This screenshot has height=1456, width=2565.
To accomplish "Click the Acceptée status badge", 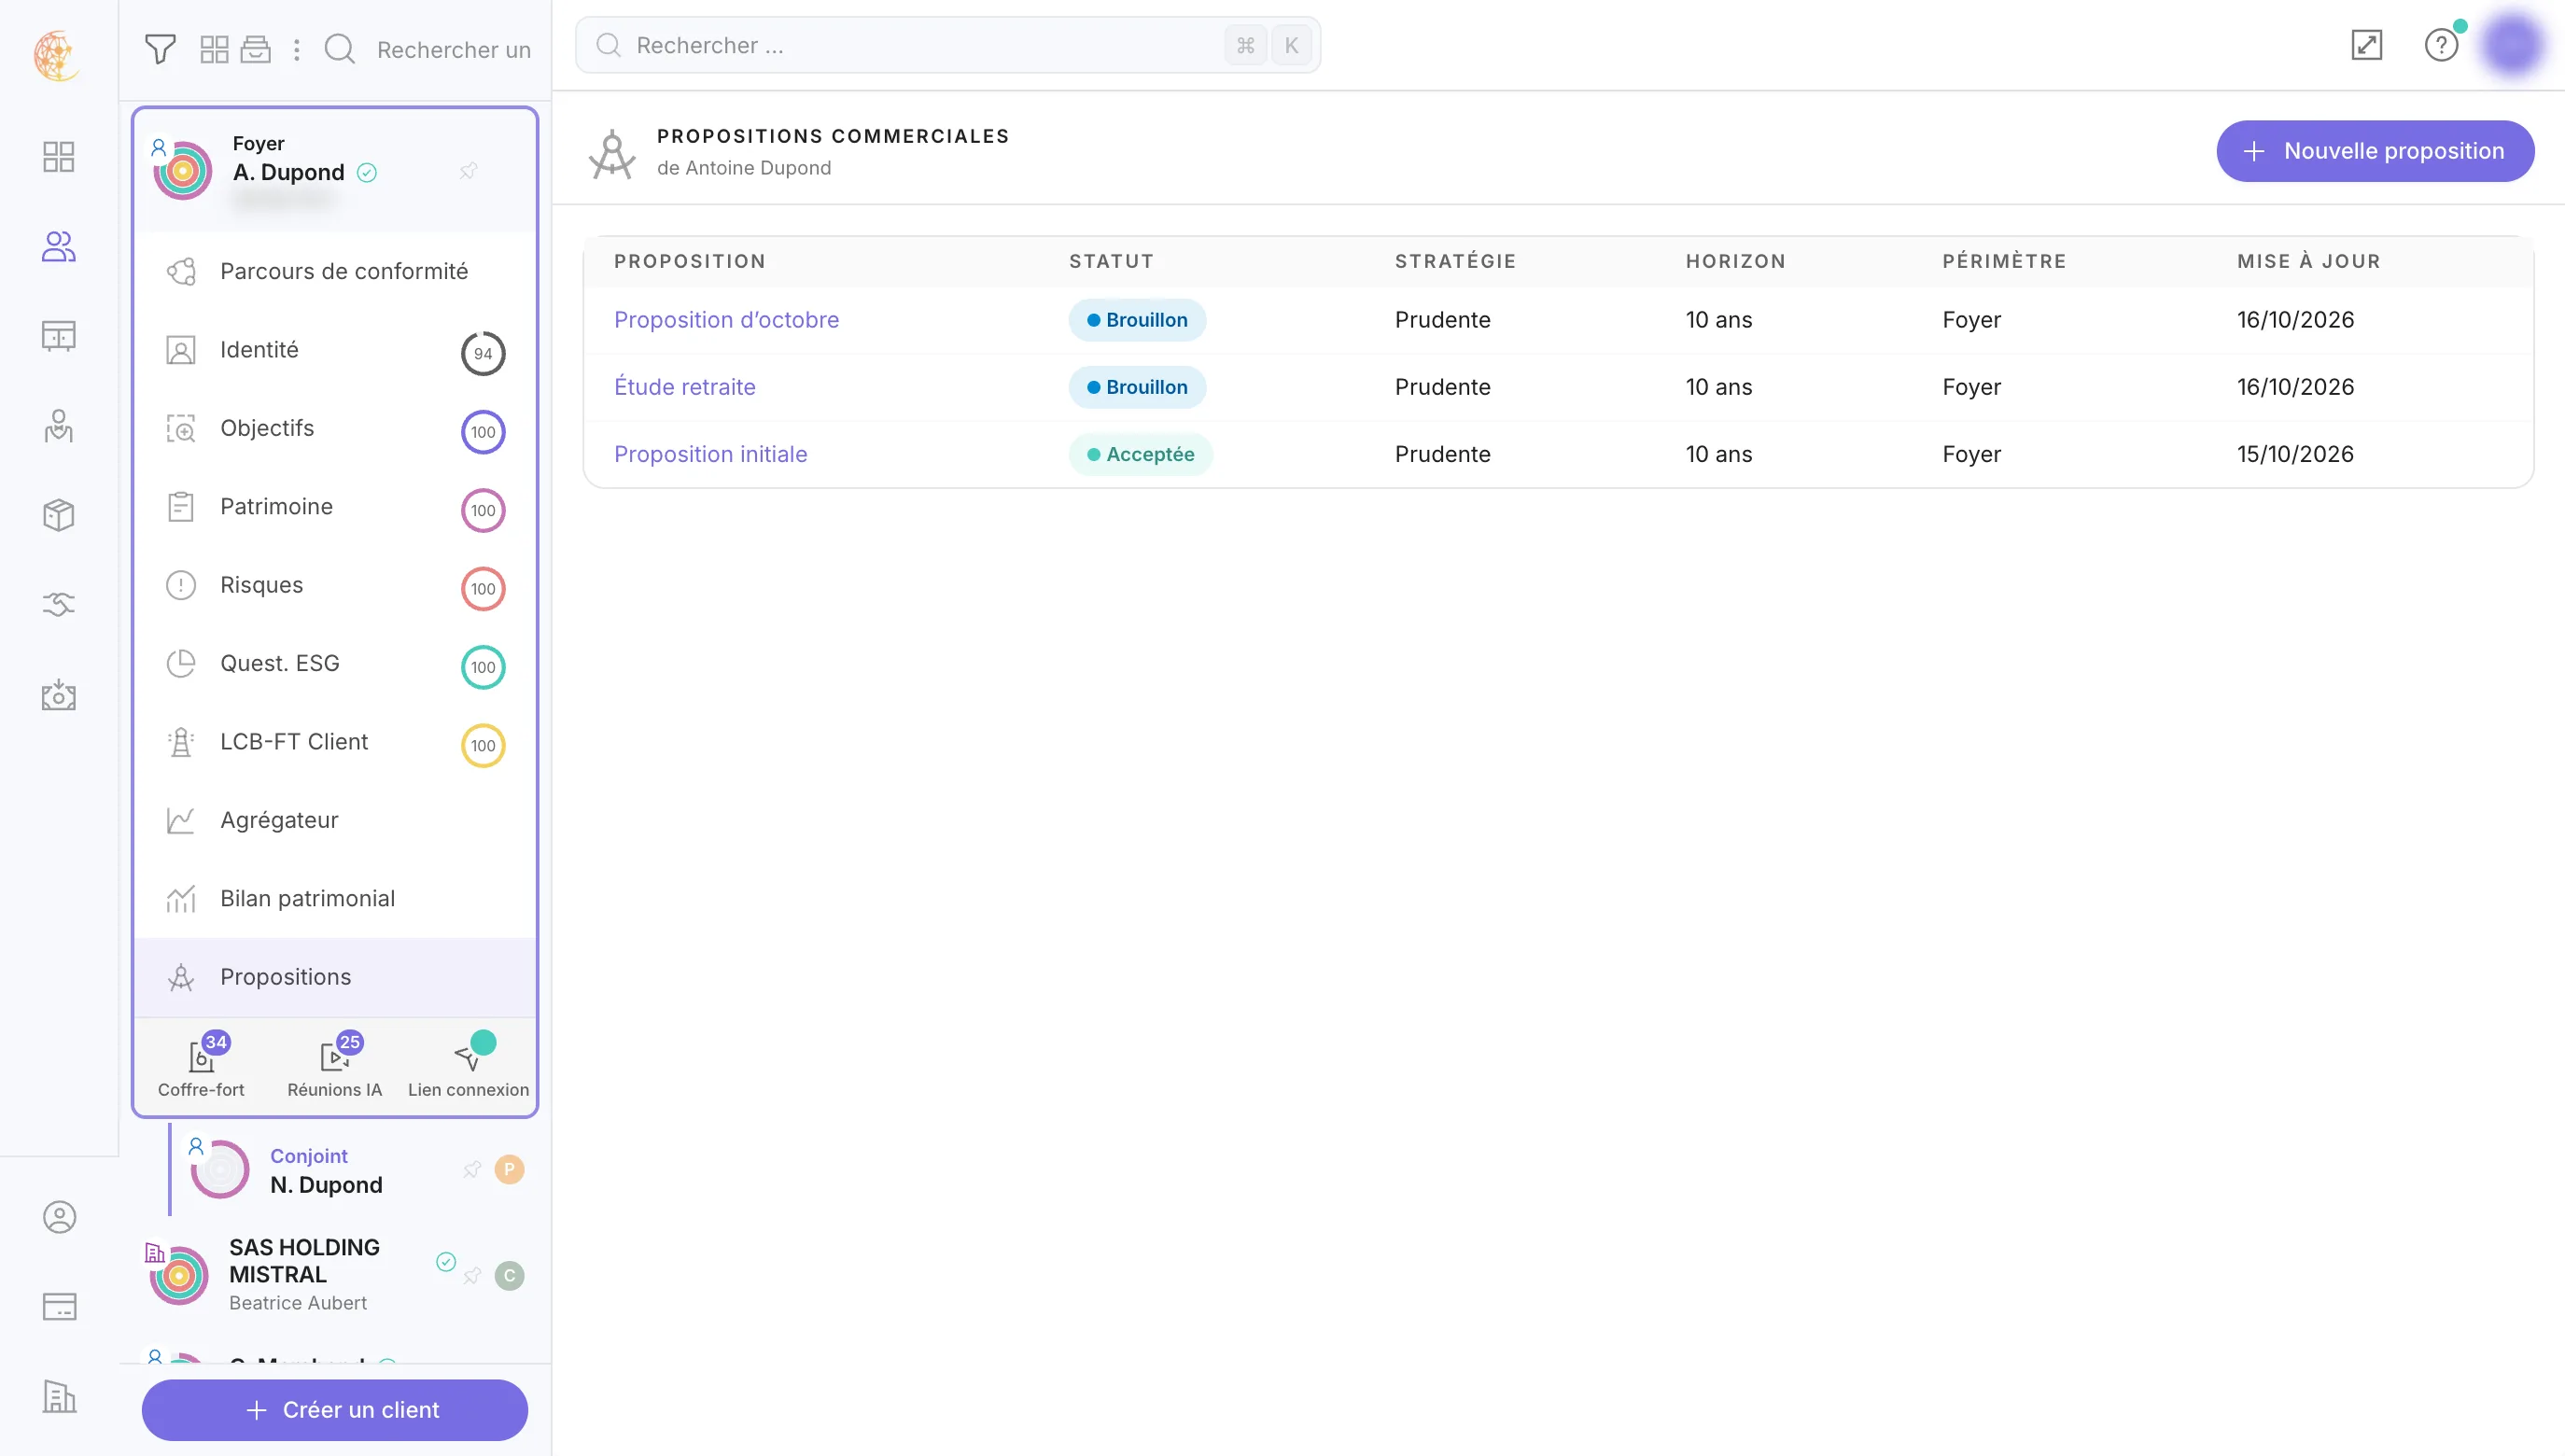I will tap(1140, 454).
